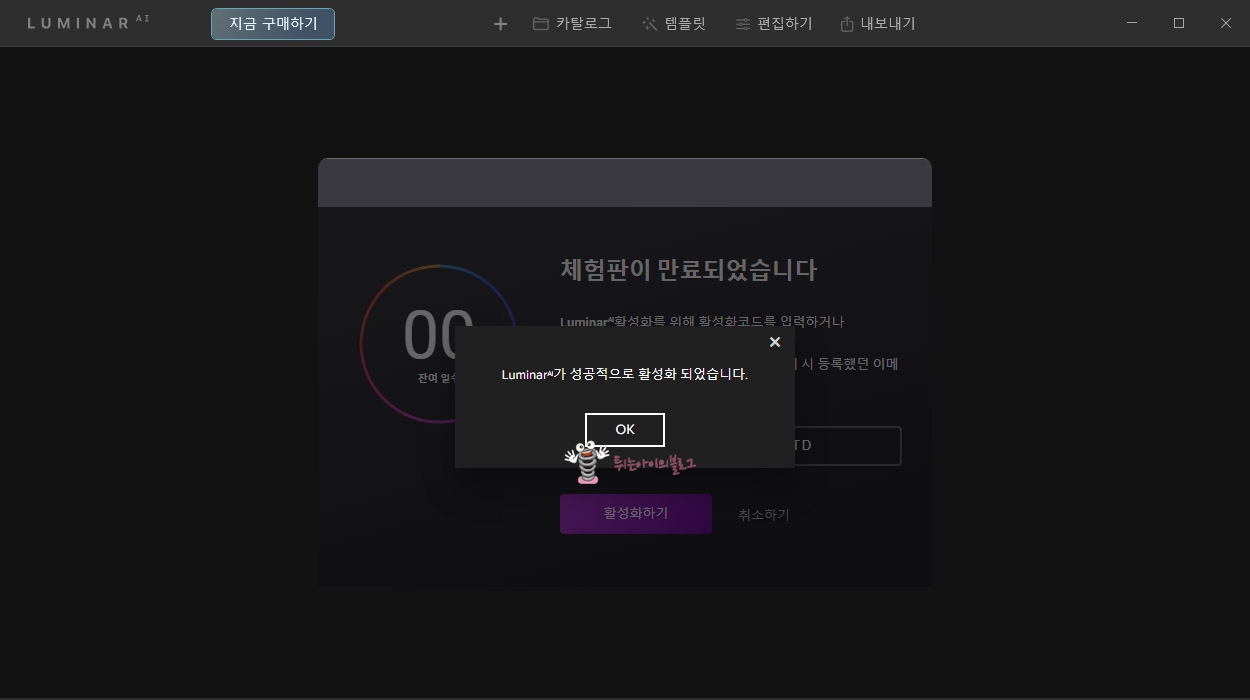This screenshot has height=700, width=1250.
Task: Switch to the 템플릿 tab
Action: [x=674, y=23]
